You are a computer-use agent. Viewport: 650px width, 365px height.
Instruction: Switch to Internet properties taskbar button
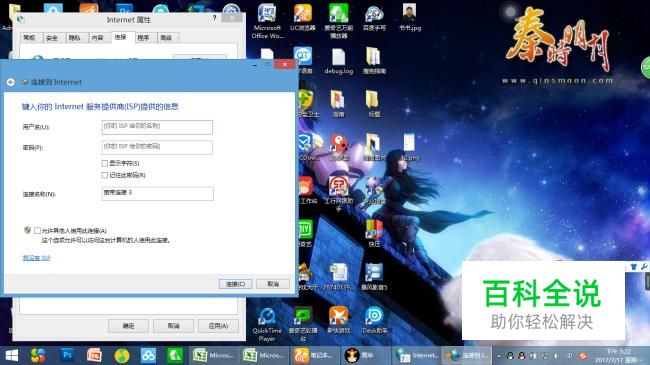pyautogui.click(x=416, y=355)
